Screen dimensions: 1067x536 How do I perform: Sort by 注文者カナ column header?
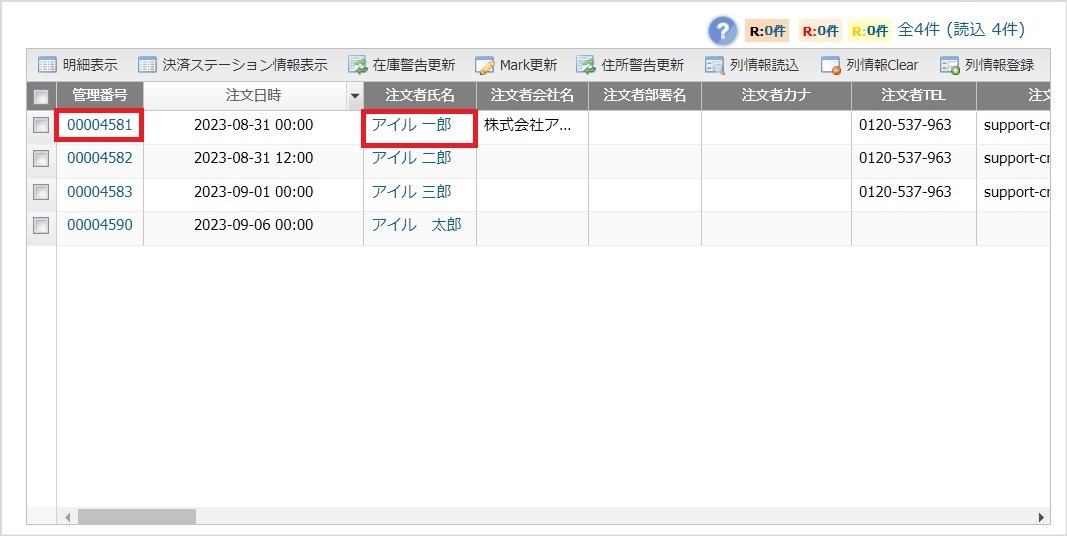click(776, 96)
